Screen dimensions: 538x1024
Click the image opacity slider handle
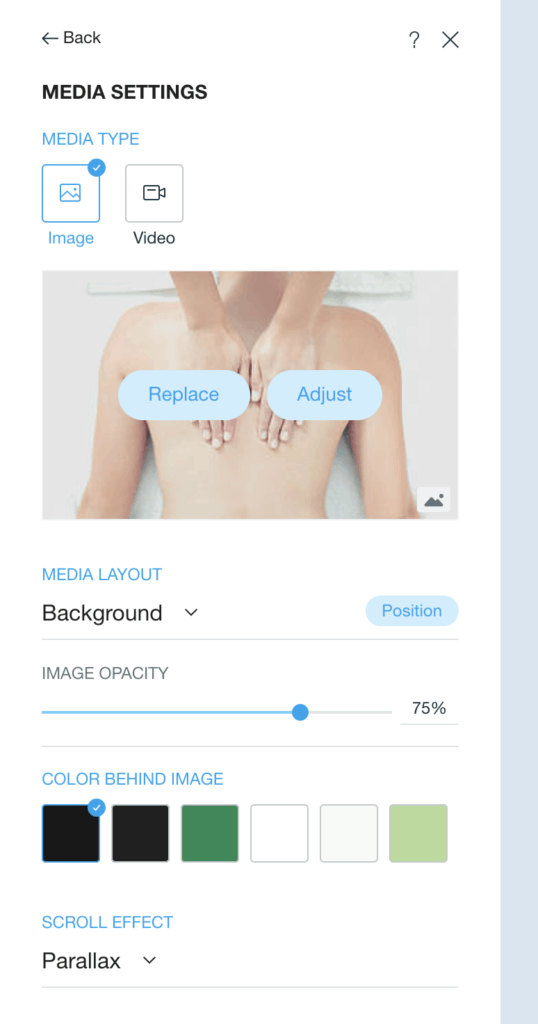pos(300,712)
